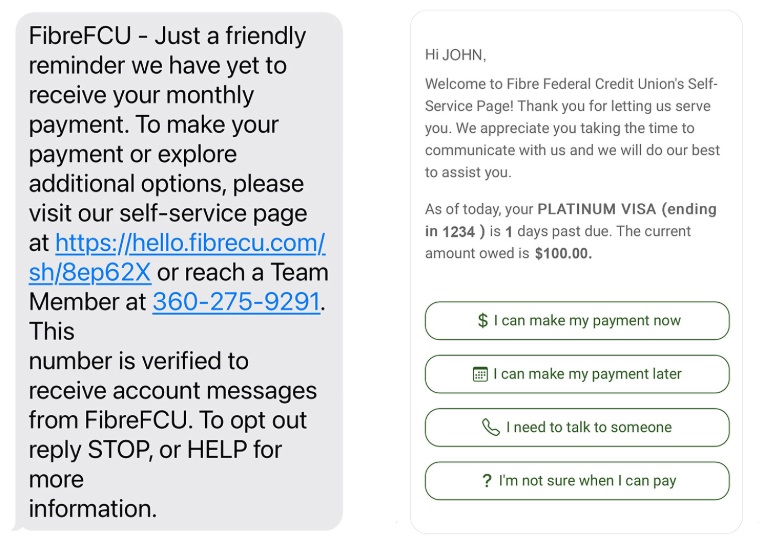This screenshot has height=557, width=764.
Task: Click "number is verified to" text line
Action: (x=139, y=361)
